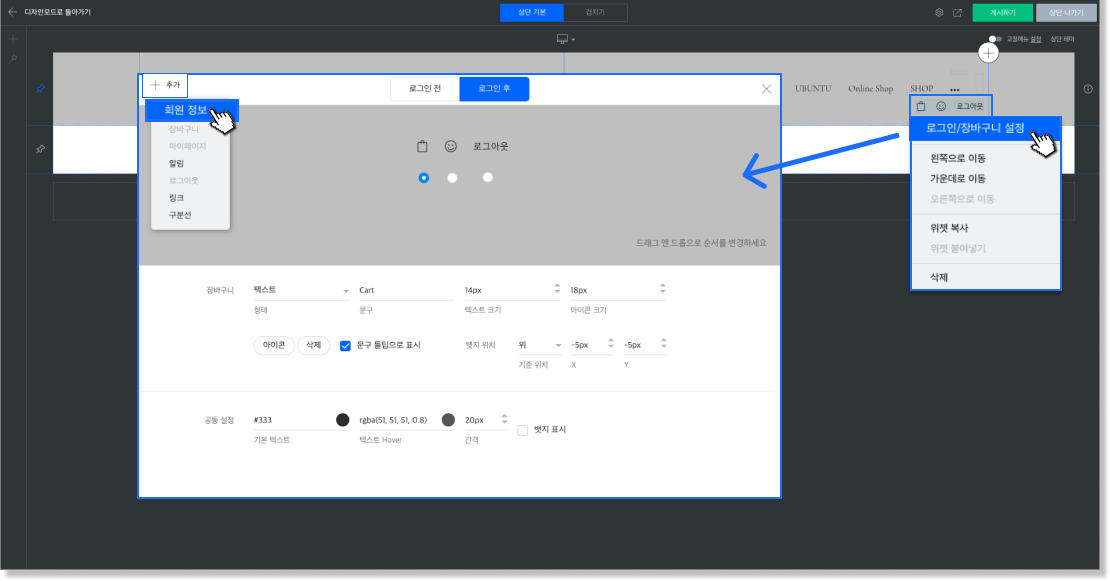Select the 겹치기 tab in top bar
1110x581 pixels.
[x=595, y=13]
